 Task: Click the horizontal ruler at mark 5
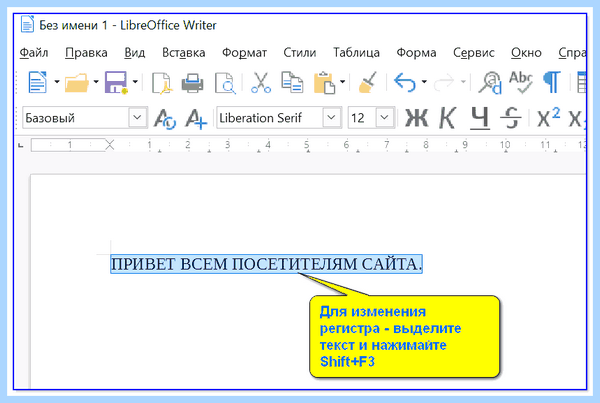(x=306, y=145)
